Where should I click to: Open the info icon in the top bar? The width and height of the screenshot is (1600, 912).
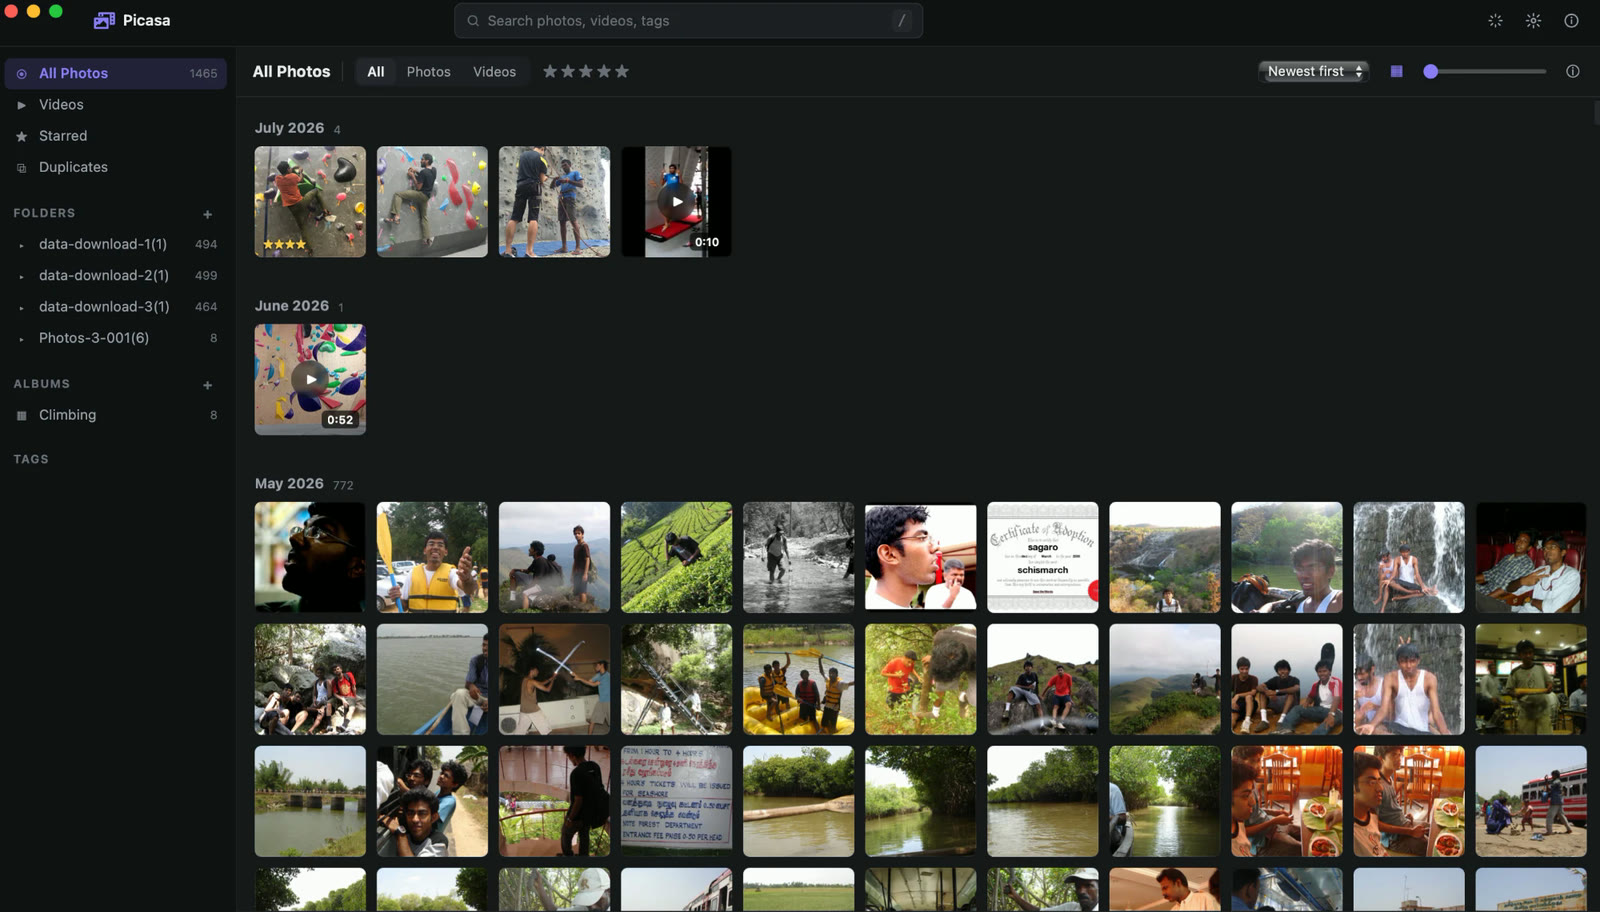point(1571,21)
